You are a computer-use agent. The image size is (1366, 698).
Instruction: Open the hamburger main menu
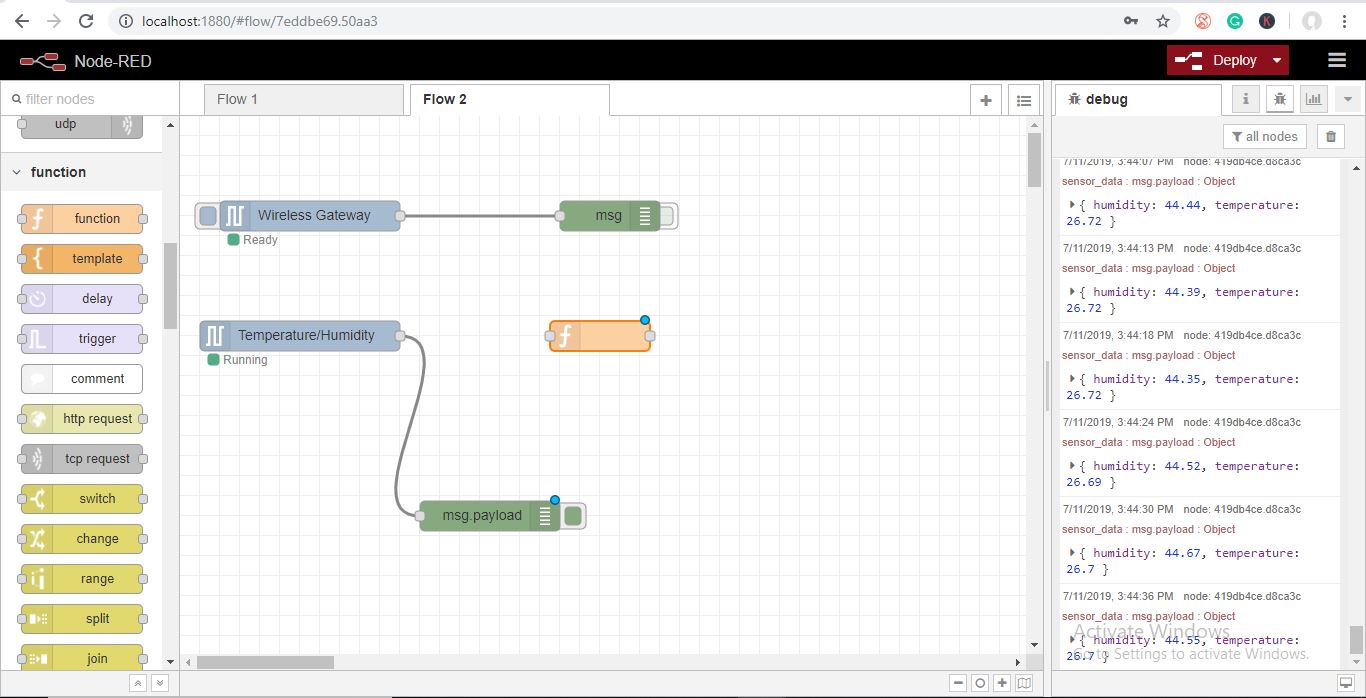[x=1337, y=60]
